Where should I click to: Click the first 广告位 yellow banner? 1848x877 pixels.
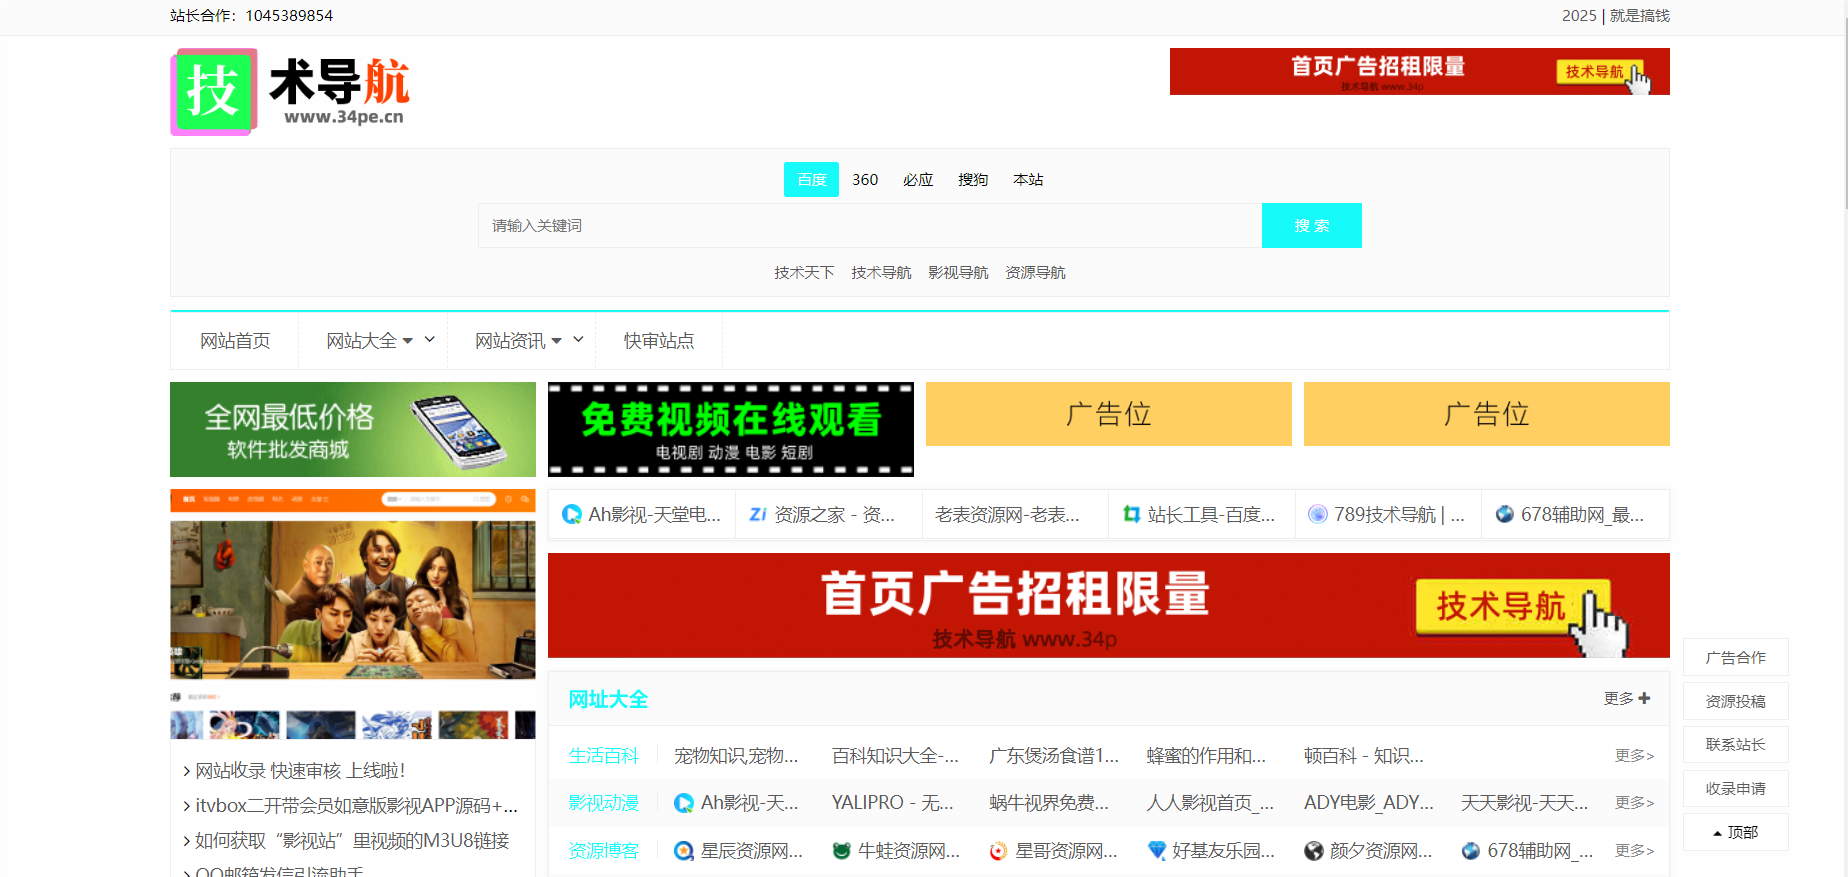click(1109, 414)
